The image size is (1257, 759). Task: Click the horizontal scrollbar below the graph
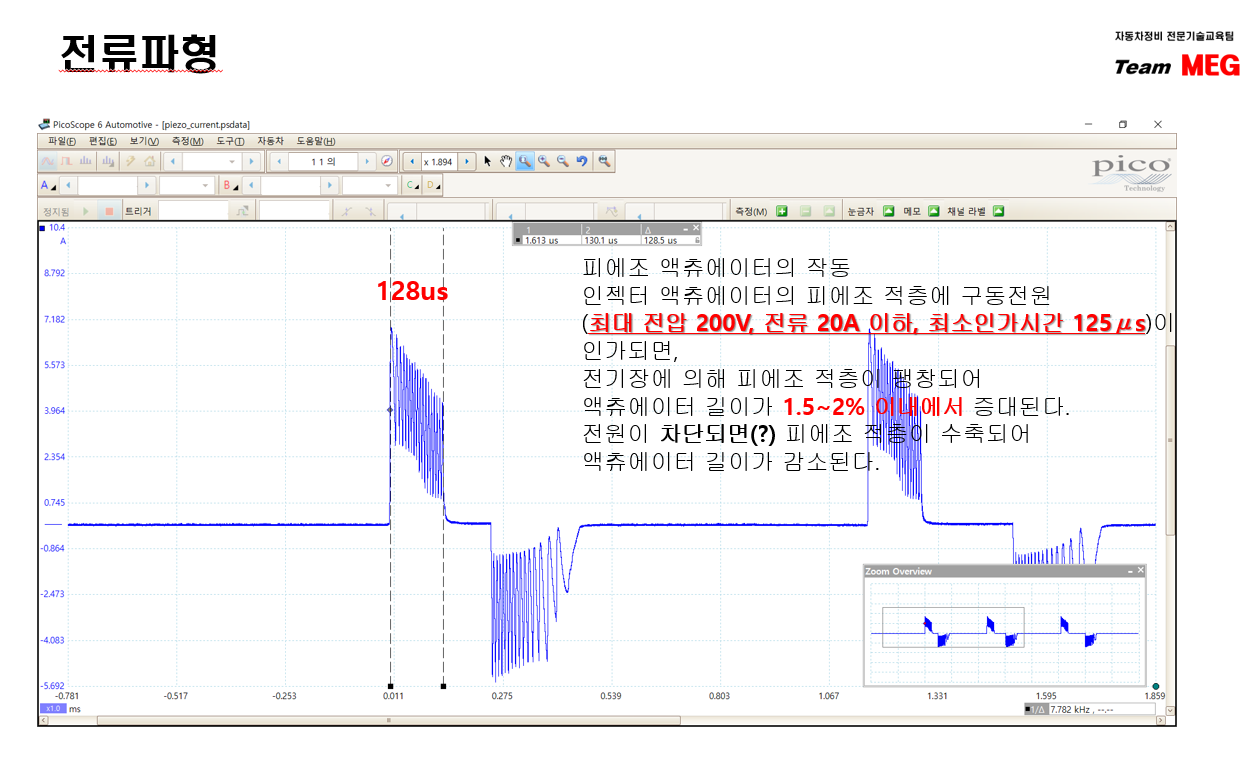(389, 720)
